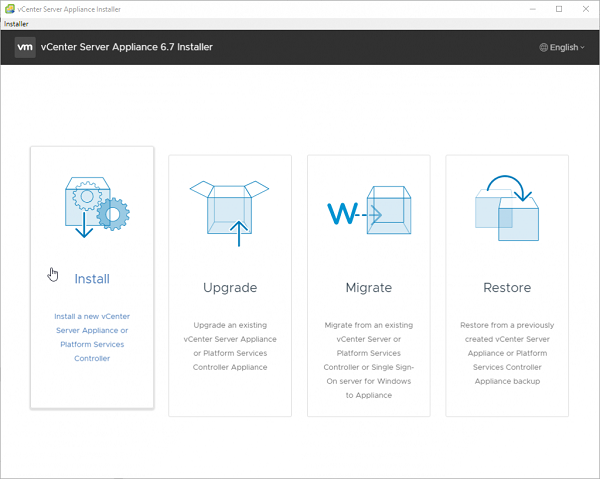Click the Upgrade open box icon
This screenshot has width=600, height=479.
click(x=230, y=213)
